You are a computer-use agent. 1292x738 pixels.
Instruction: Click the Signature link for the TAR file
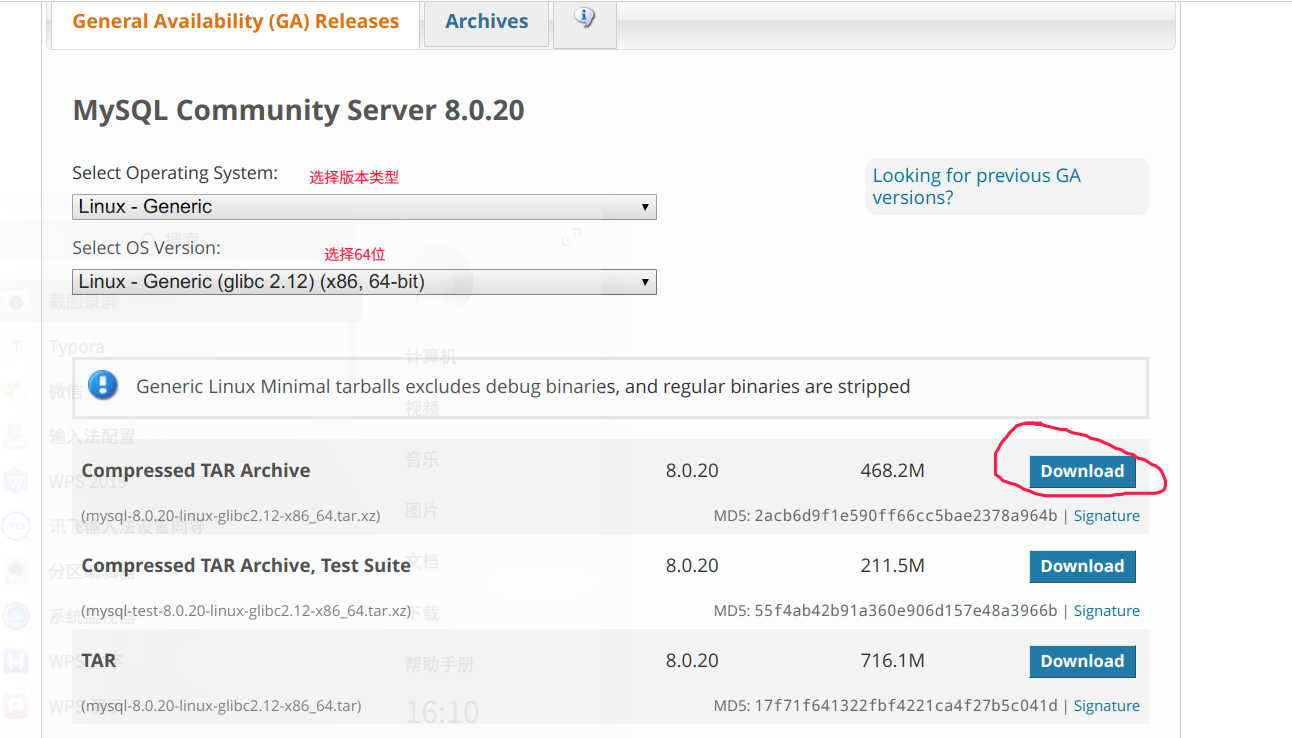tap(1106, 705)
